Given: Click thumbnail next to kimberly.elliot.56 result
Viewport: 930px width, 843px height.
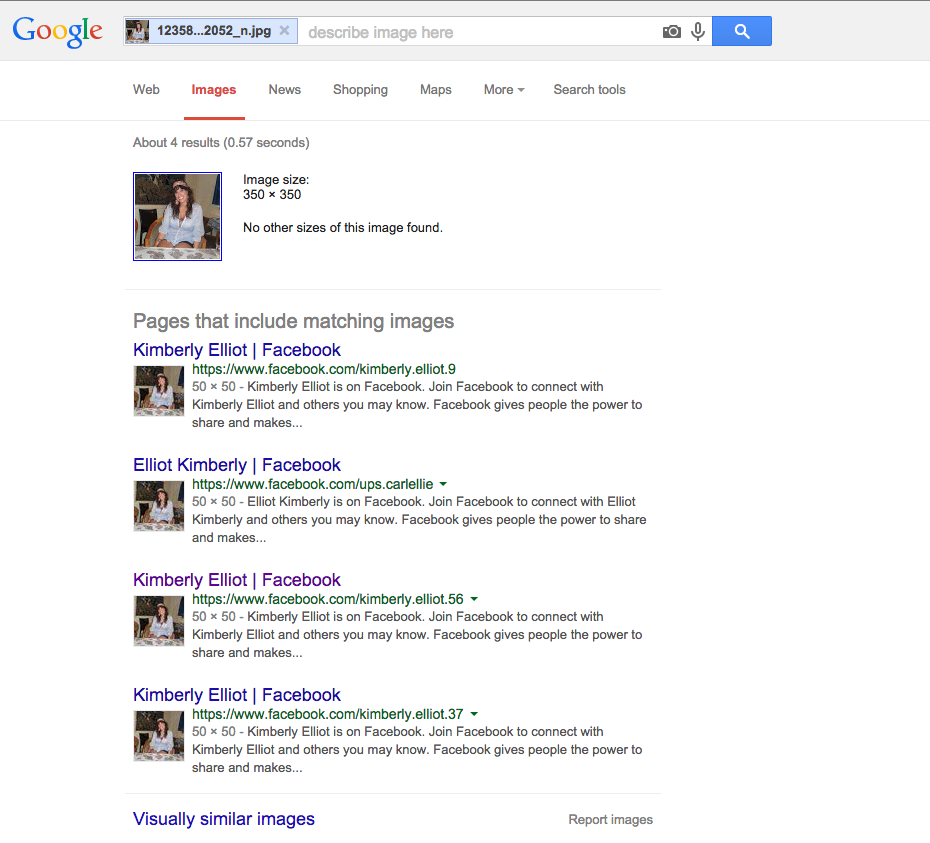Looking at the screenshot, I should click(158, 621).
